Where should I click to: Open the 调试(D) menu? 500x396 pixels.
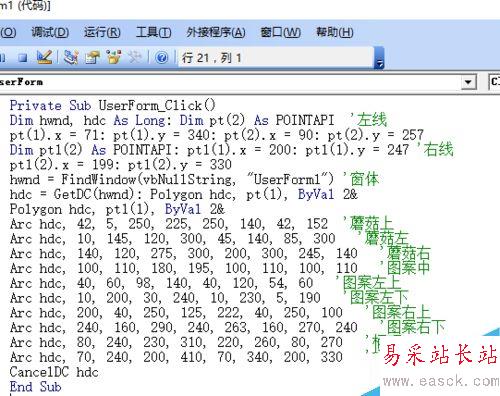point(50,32)
